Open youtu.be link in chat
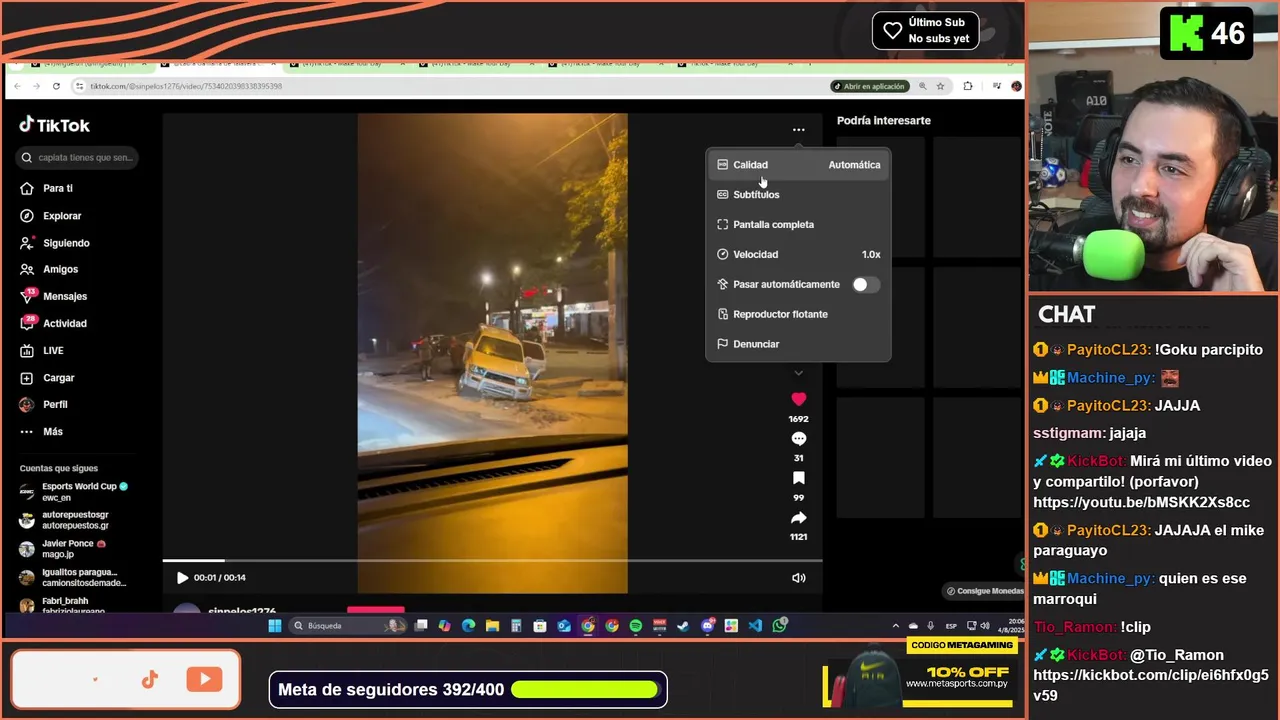 click(1141, 502)
